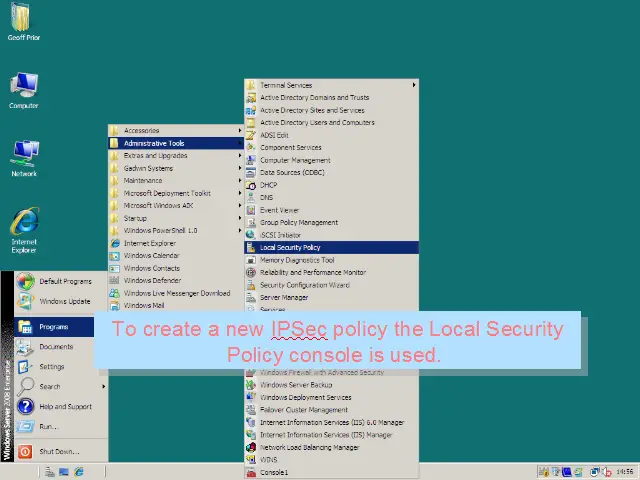Expand the Search submenu arrow

click(x=104, y=386)
